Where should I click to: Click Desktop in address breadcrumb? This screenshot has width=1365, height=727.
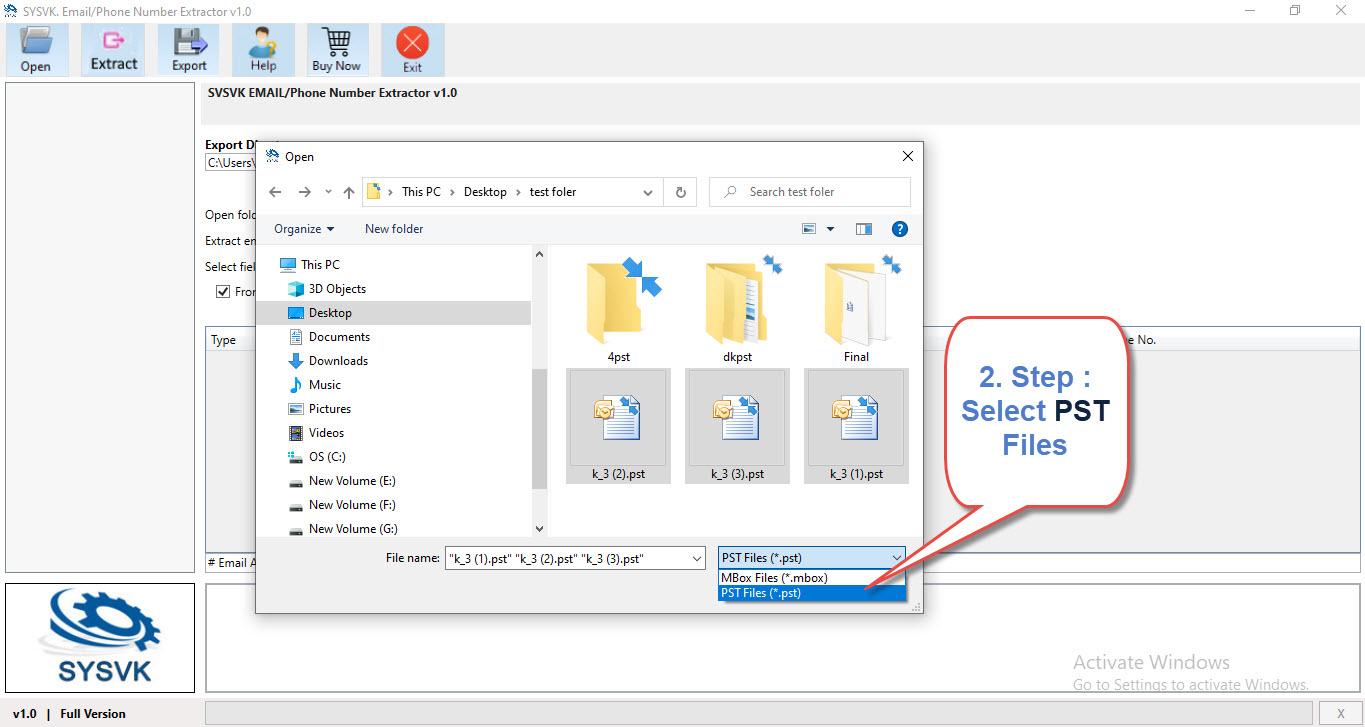485,192
